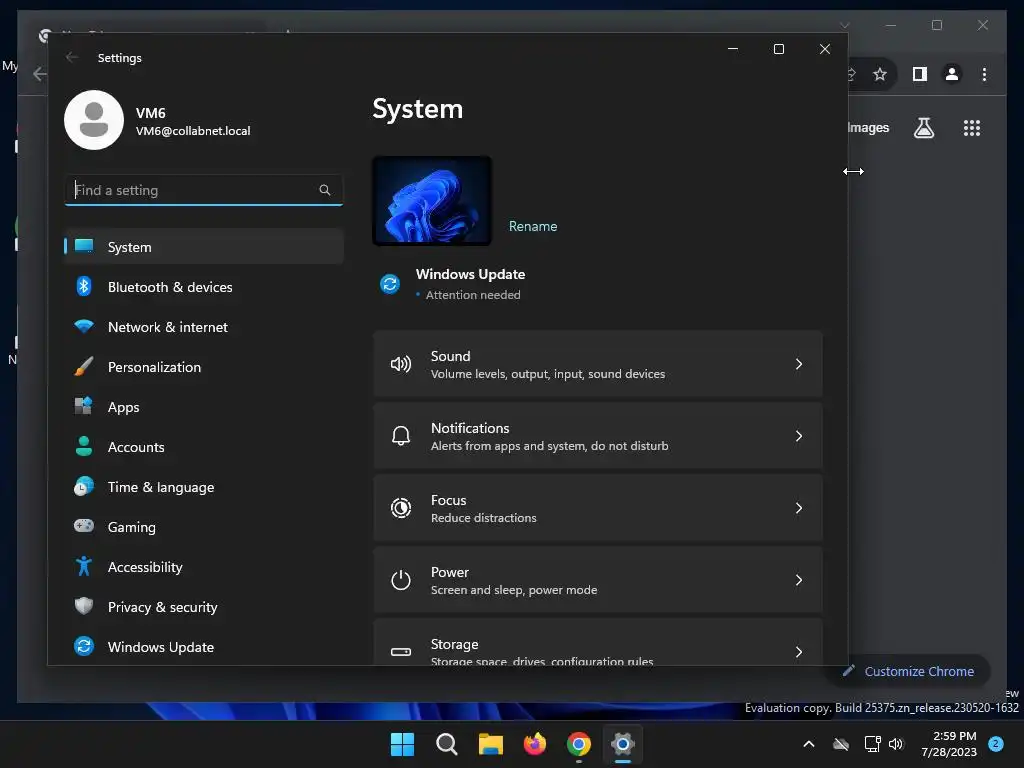This screenshot has height=768, width=1024.
Task: Bookmark this page with Chrome's star icon
Action: [x=880, y=74]
